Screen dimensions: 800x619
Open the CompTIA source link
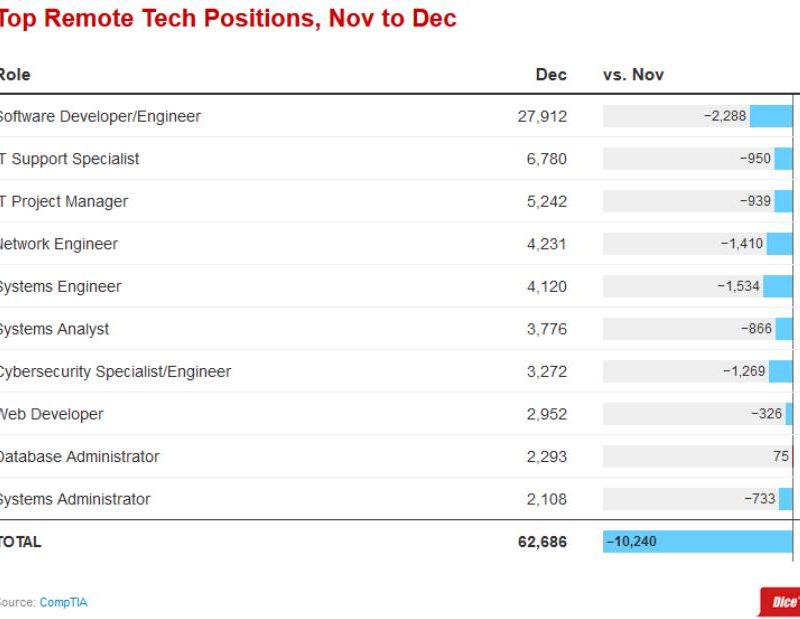point(64,602)
